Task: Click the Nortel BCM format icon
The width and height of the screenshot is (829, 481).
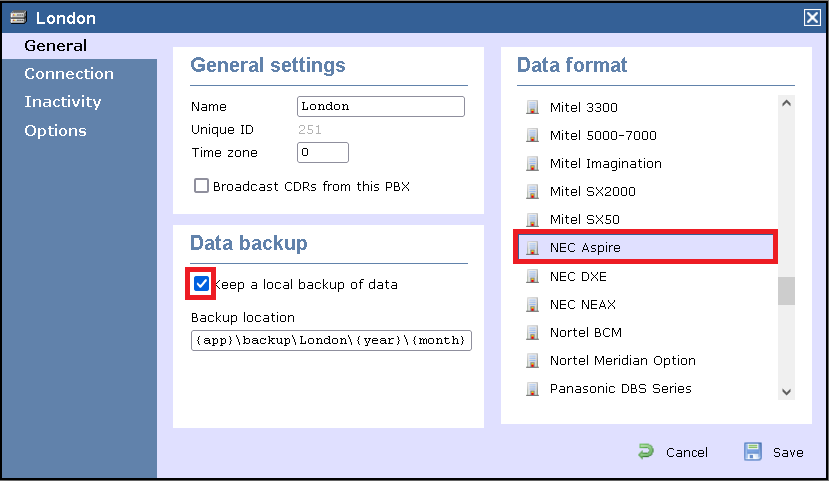Action: click(x=532, y=332)
